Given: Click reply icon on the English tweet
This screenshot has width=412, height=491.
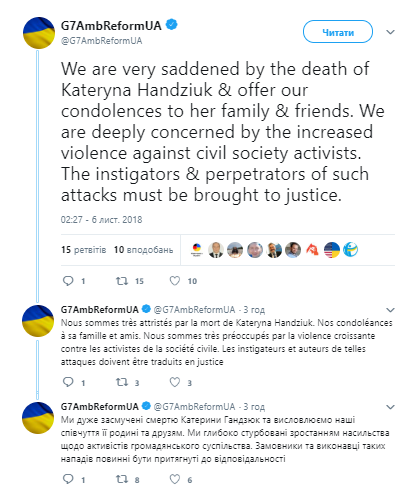Looking at the screenshot, I should [68, 281].
